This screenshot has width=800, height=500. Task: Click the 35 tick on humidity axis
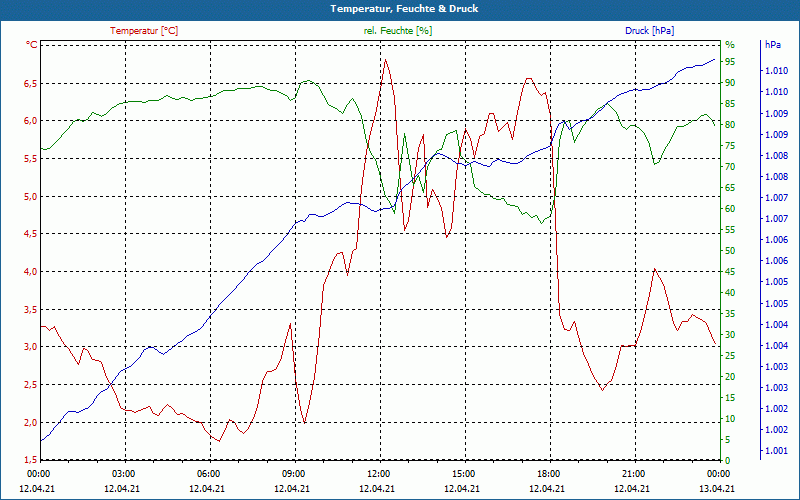[730, 314]
